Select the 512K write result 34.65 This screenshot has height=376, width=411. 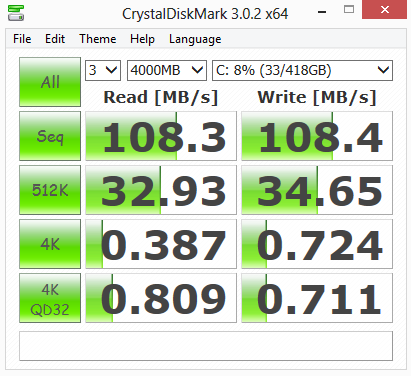pyautogui.click(x=317, y=190)
